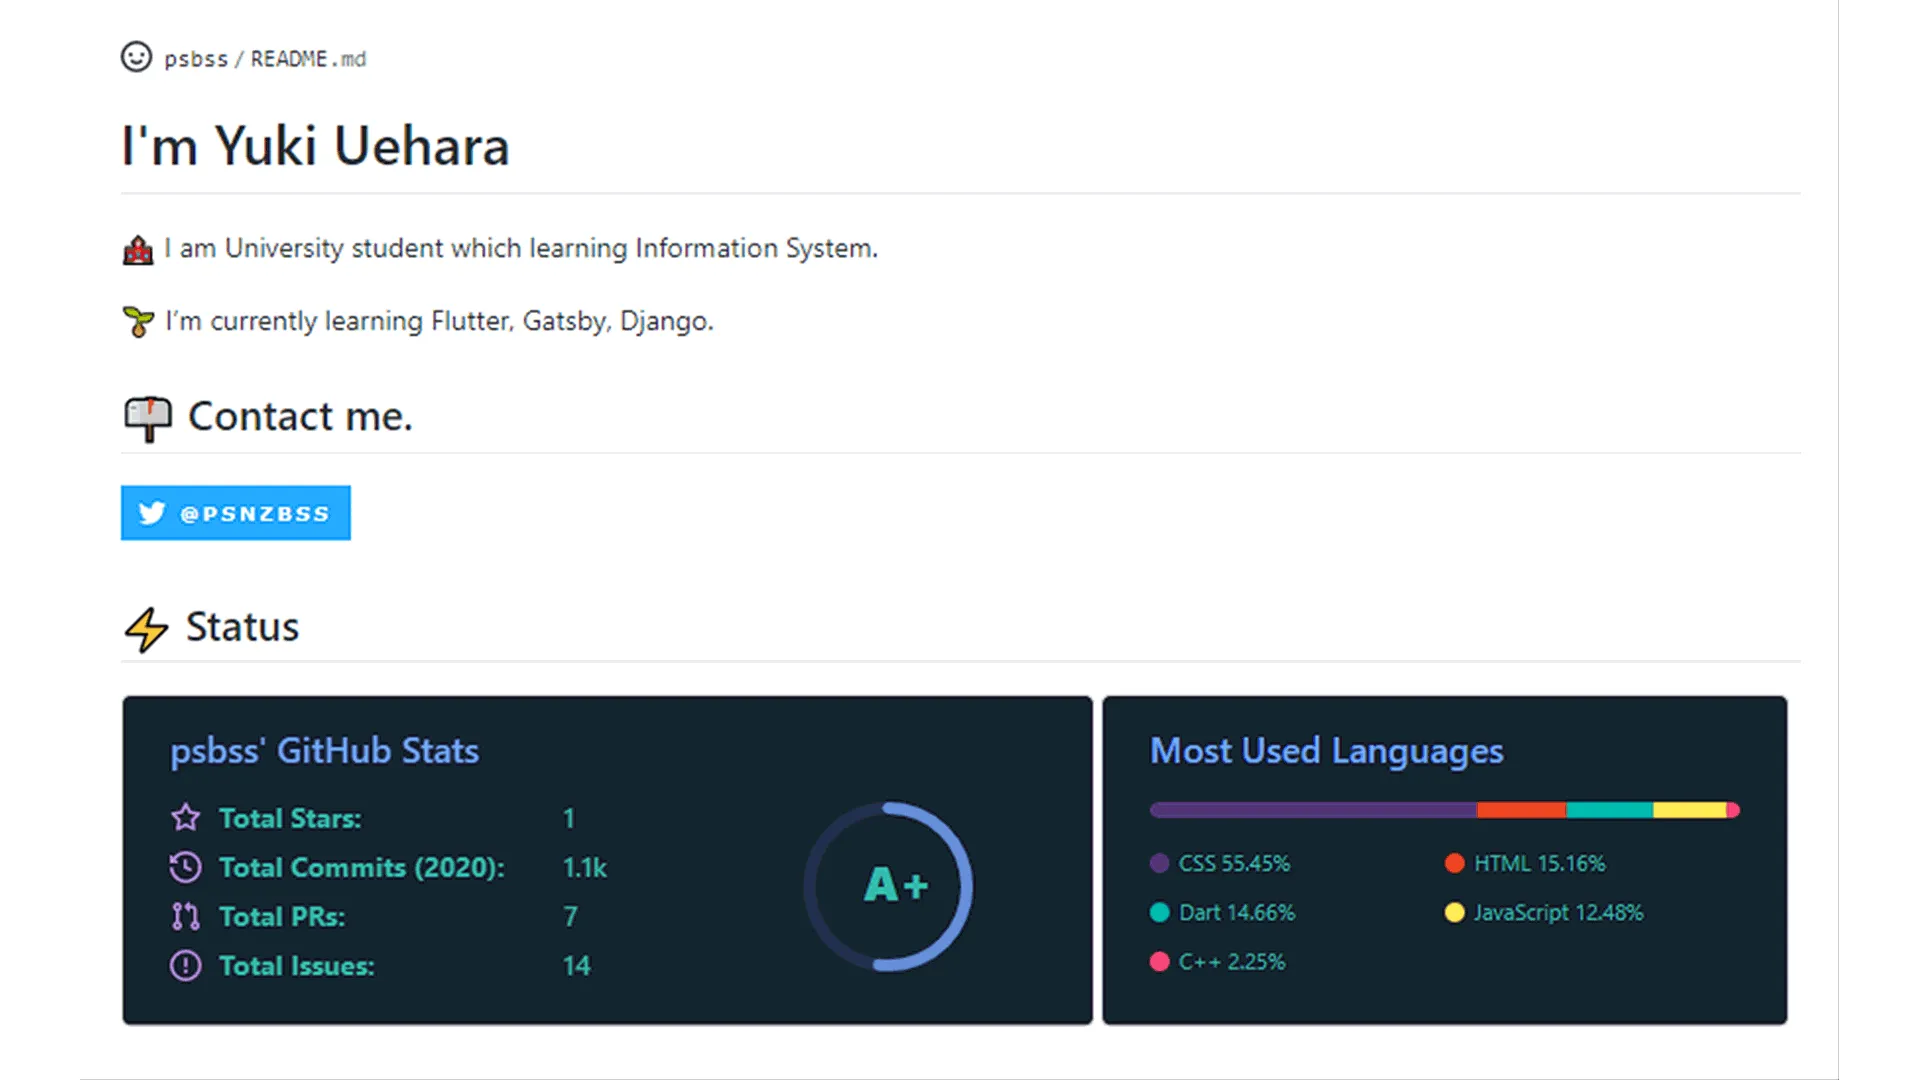This screenshot has height=1080, width=1920.
Task: Click the 'Total Stars:' label
Action: click(290, 818)
